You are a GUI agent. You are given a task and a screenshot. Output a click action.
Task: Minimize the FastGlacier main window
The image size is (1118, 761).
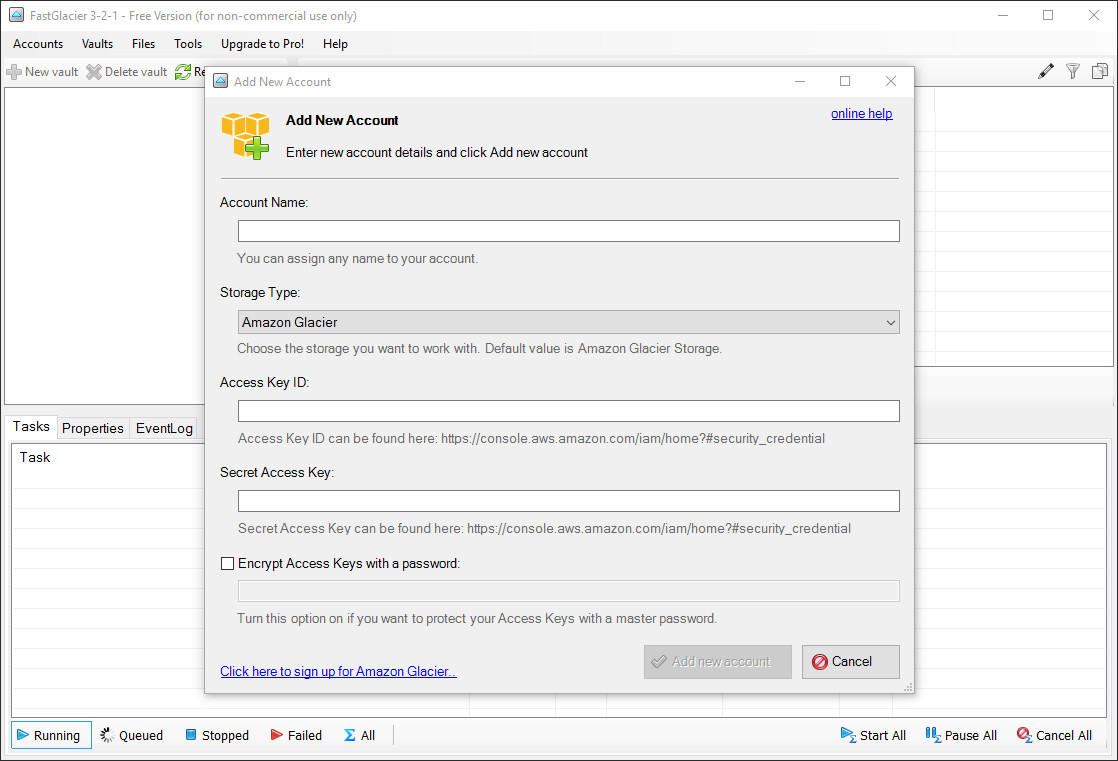(x=1002, y=15)
